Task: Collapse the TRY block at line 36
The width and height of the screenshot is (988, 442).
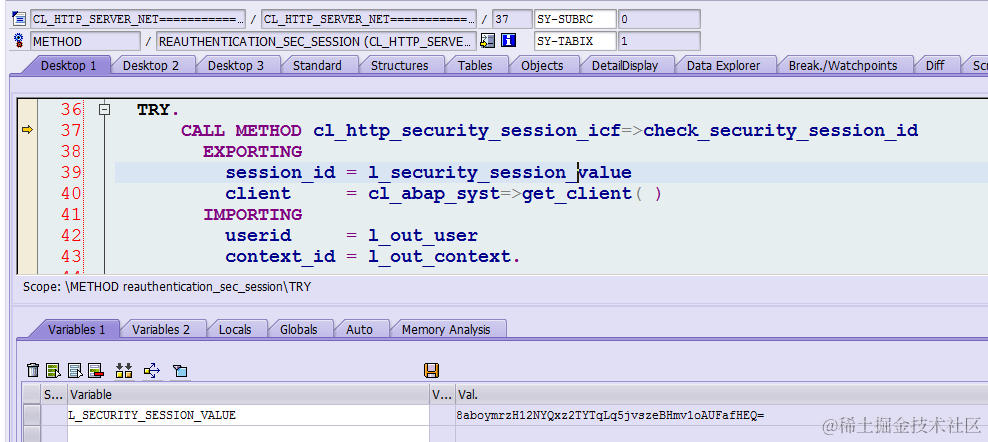Action: coord(105,109)
